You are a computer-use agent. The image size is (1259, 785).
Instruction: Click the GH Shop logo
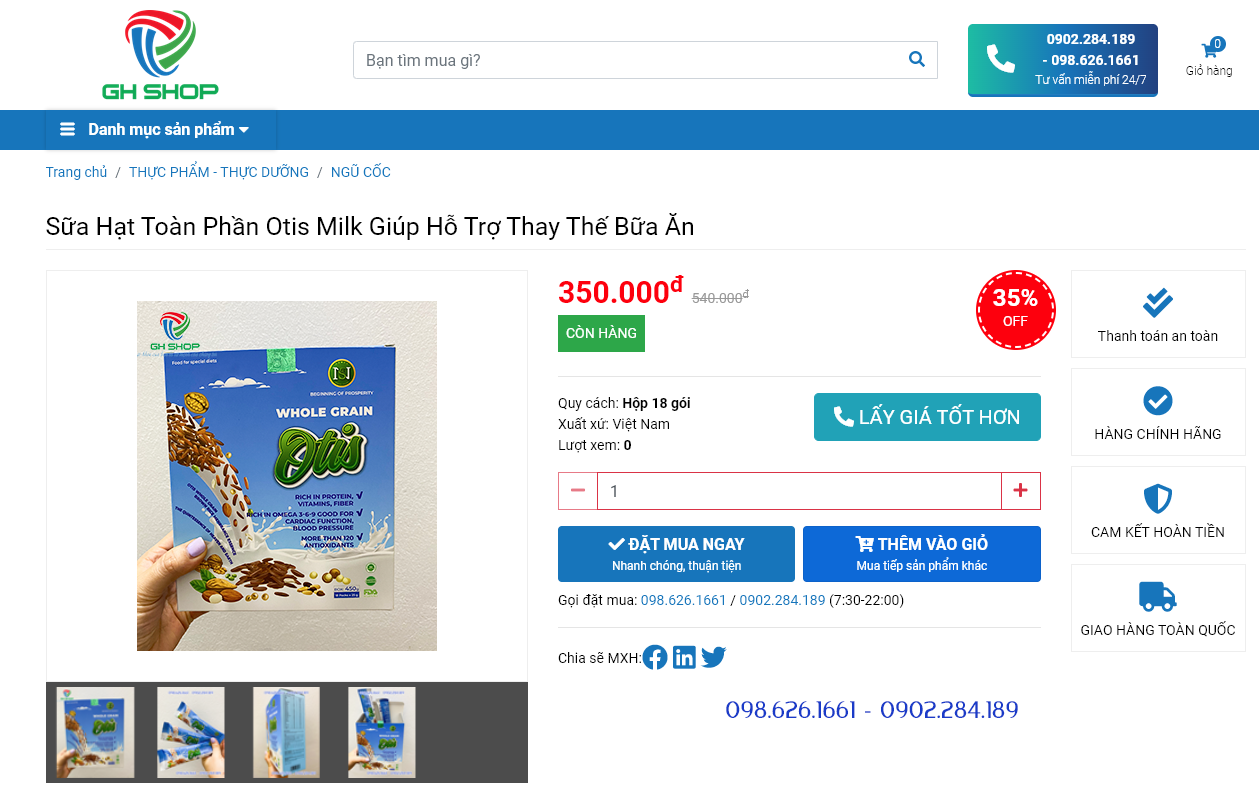coord(160,54)
